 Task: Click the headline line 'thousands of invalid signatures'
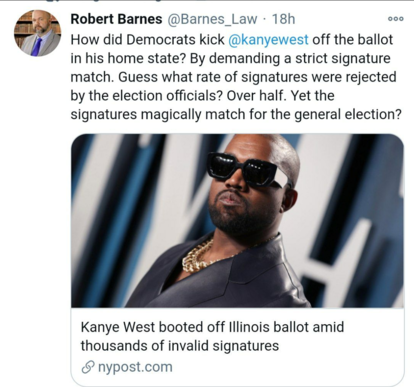pos(180,346)
